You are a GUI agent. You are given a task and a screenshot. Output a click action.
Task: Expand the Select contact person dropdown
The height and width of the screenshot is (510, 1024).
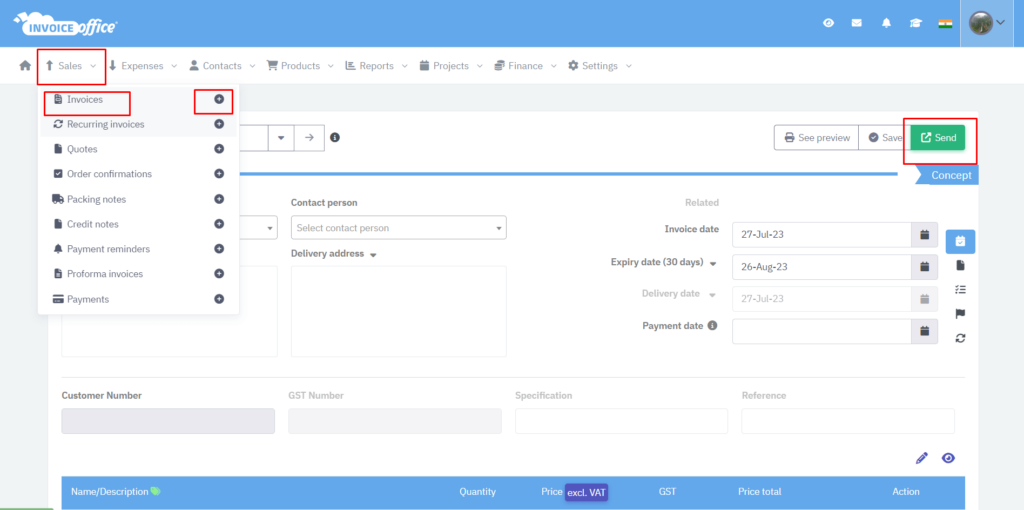click(398, 228)
